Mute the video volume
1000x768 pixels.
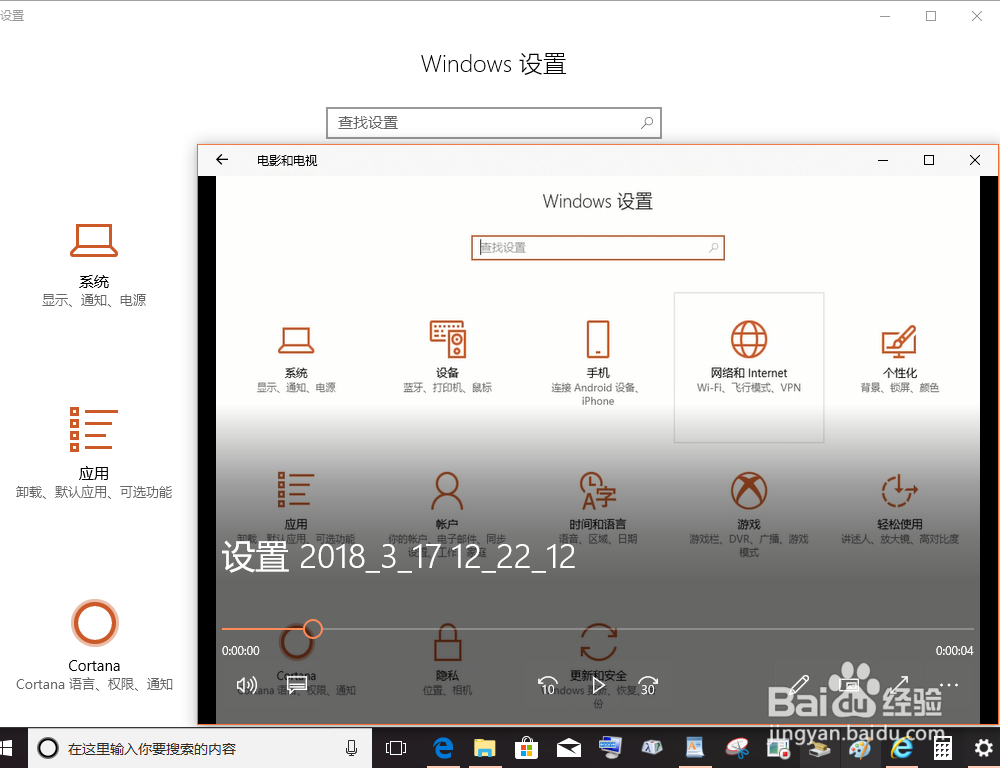click(x=246, y=686)
